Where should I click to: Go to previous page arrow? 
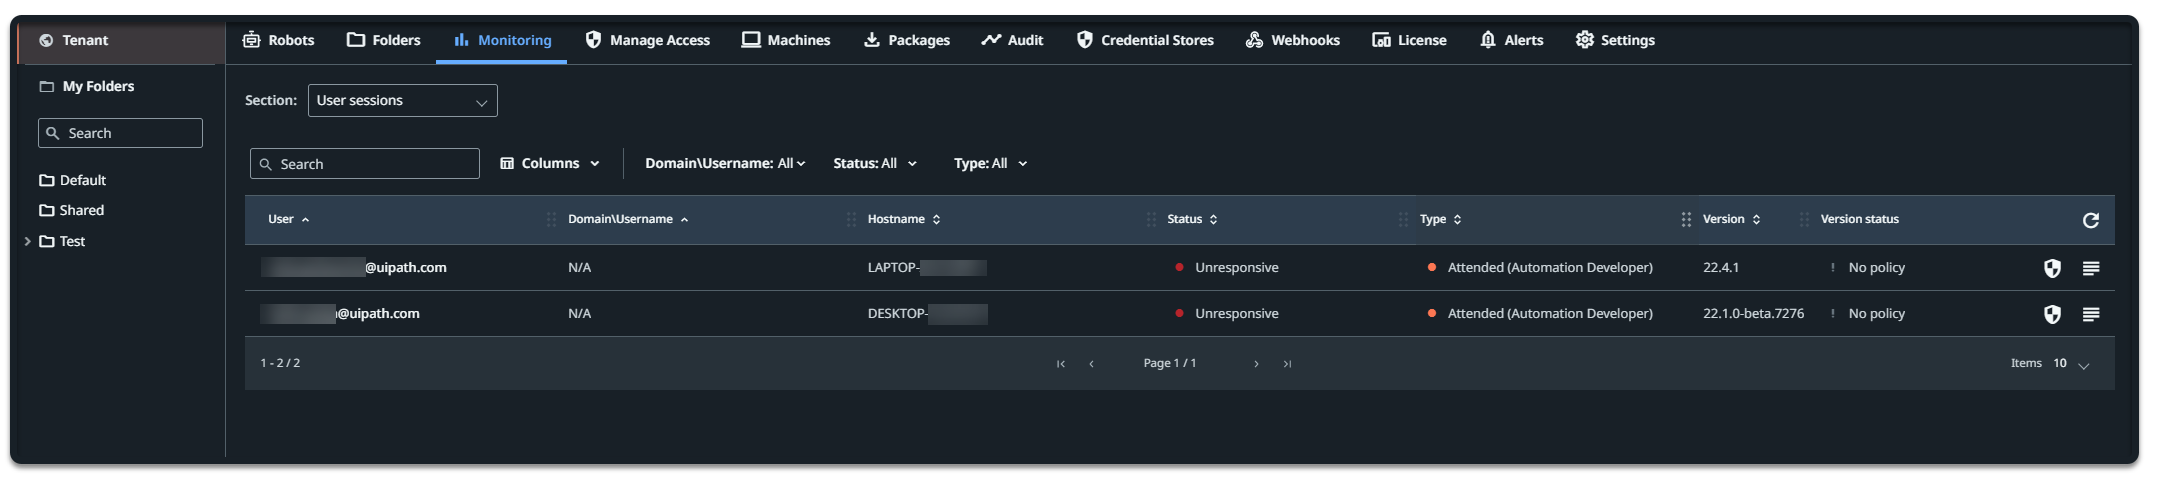click(x=1091, y=364)
